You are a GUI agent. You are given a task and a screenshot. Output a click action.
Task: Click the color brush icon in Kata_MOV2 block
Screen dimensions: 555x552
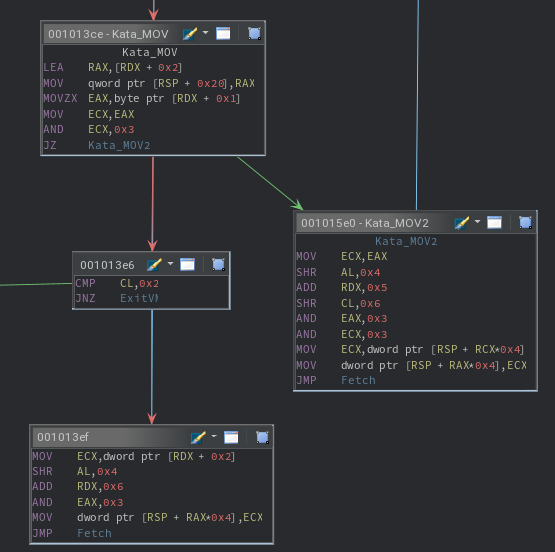pyautogui.click(x=462, y=223)
